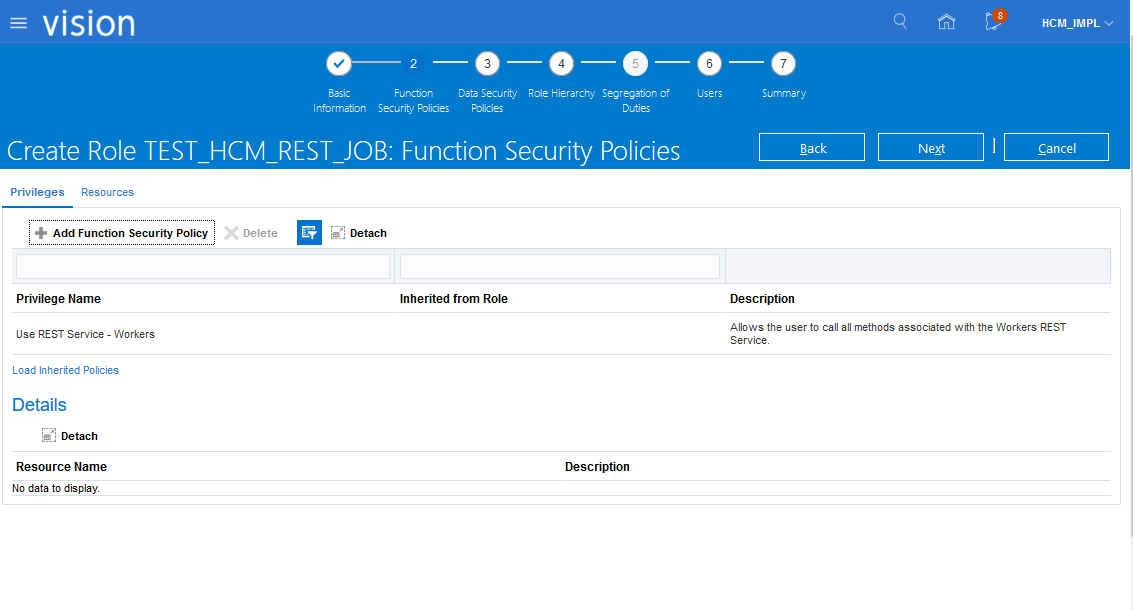Click the Privilege Name filter field
This screenshot has height=610, width=1133.
[x=203, y=266]
